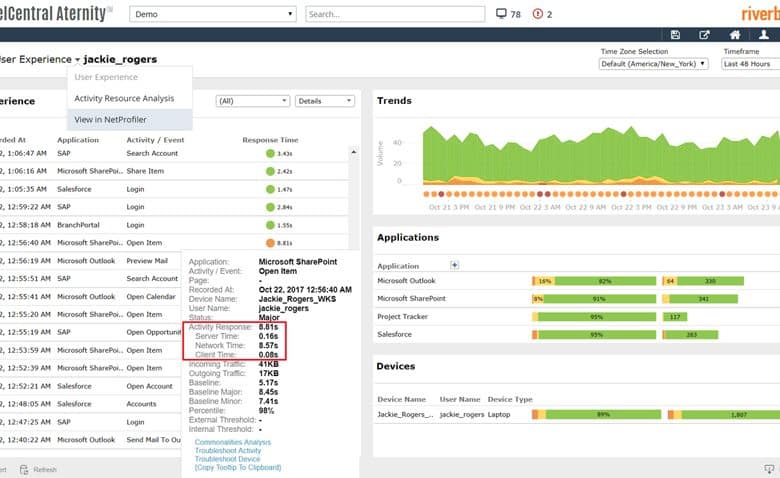
Task: Click the Search input field
Action: click(x=395, y=14)
